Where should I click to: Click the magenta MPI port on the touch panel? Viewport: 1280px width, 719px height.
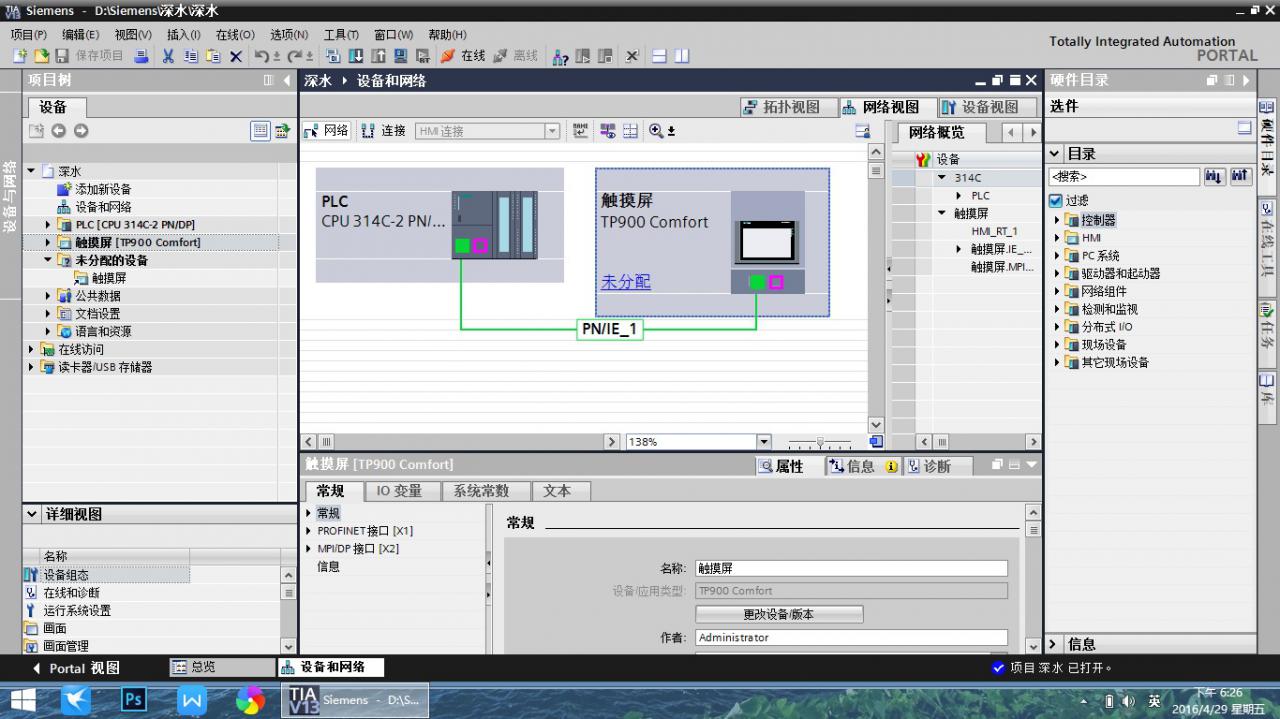tap(776, 282)
